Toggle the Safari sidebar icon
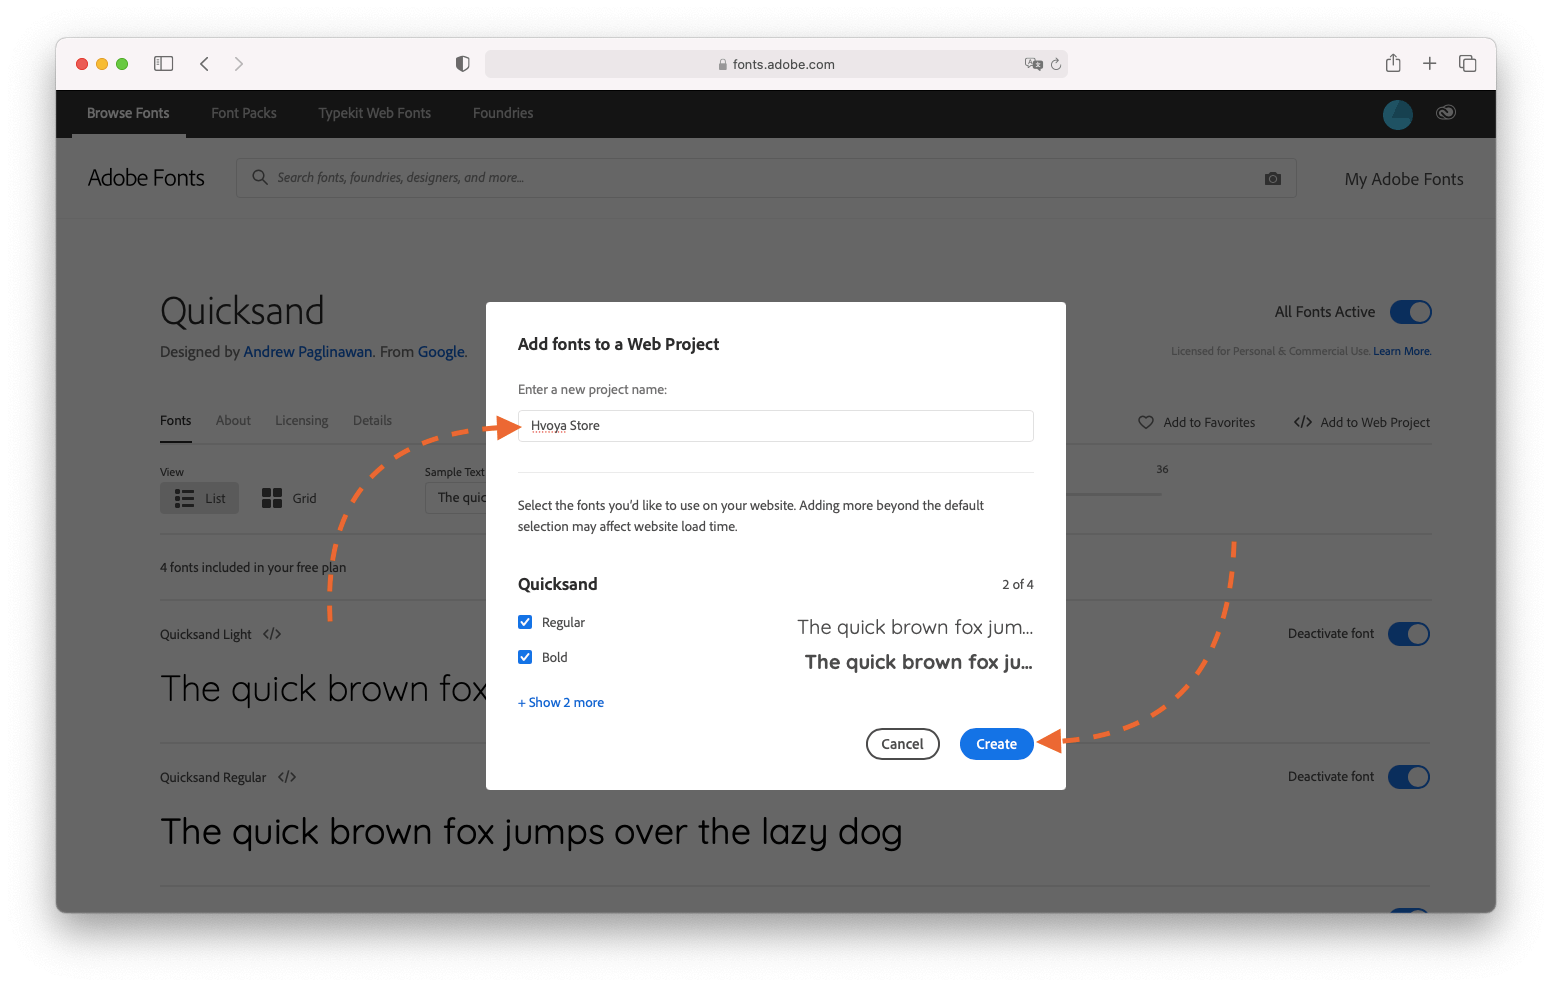Screen dimensions: 1552x987 pos(164,64)
